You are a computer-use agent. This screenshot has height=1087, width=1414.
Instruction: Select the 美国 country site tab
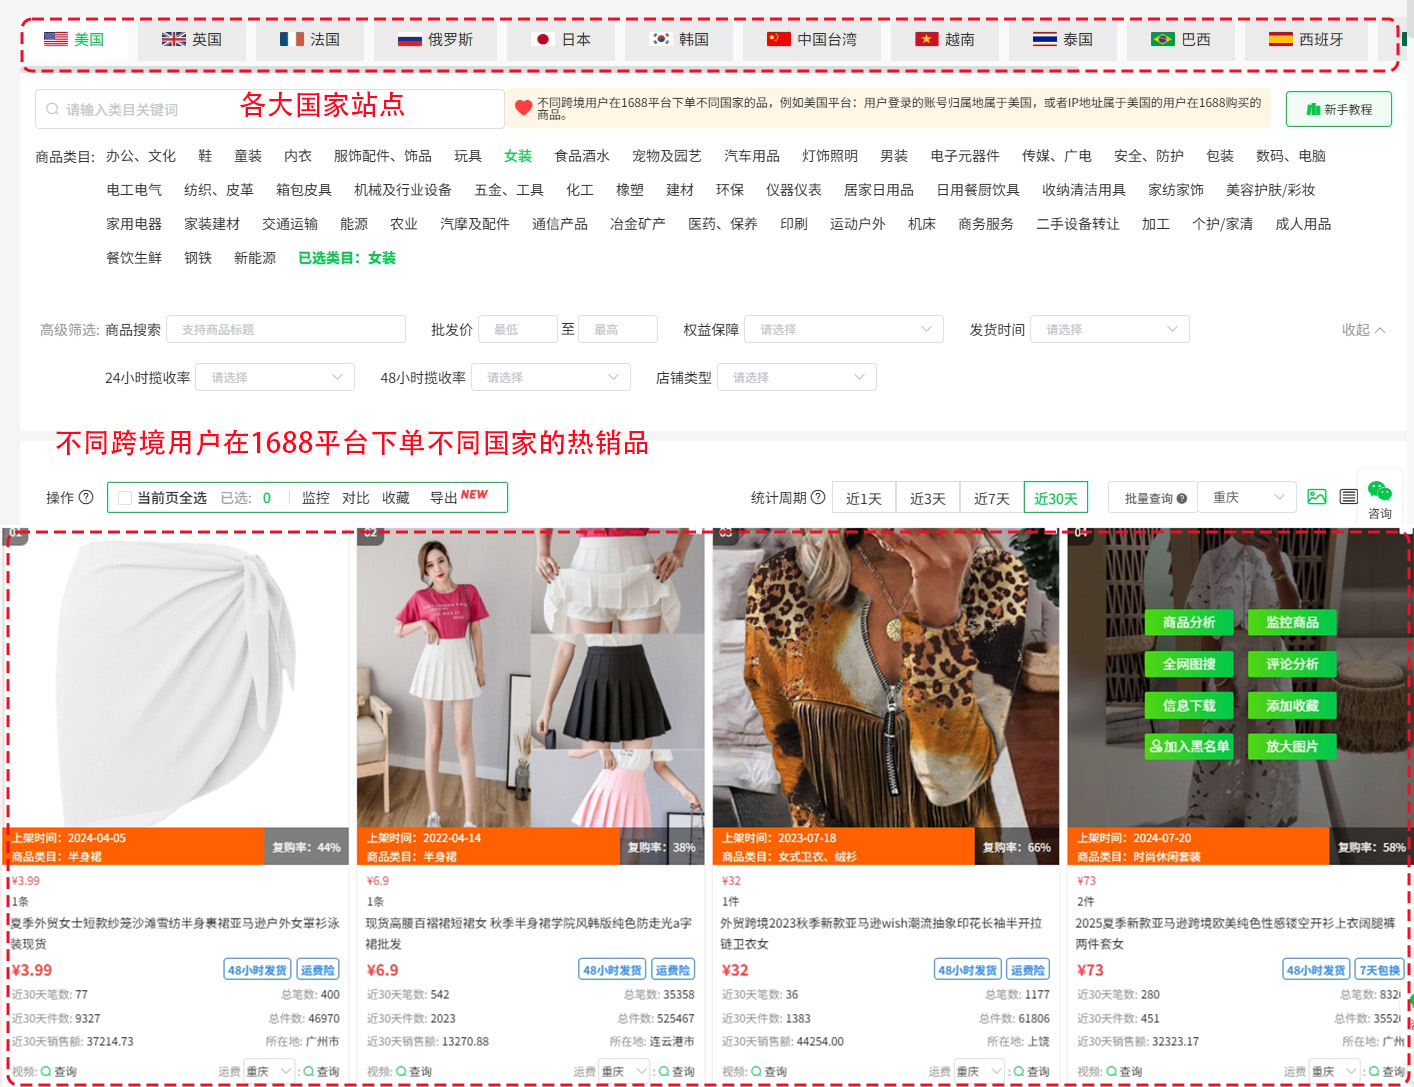[x=75, y=40]
